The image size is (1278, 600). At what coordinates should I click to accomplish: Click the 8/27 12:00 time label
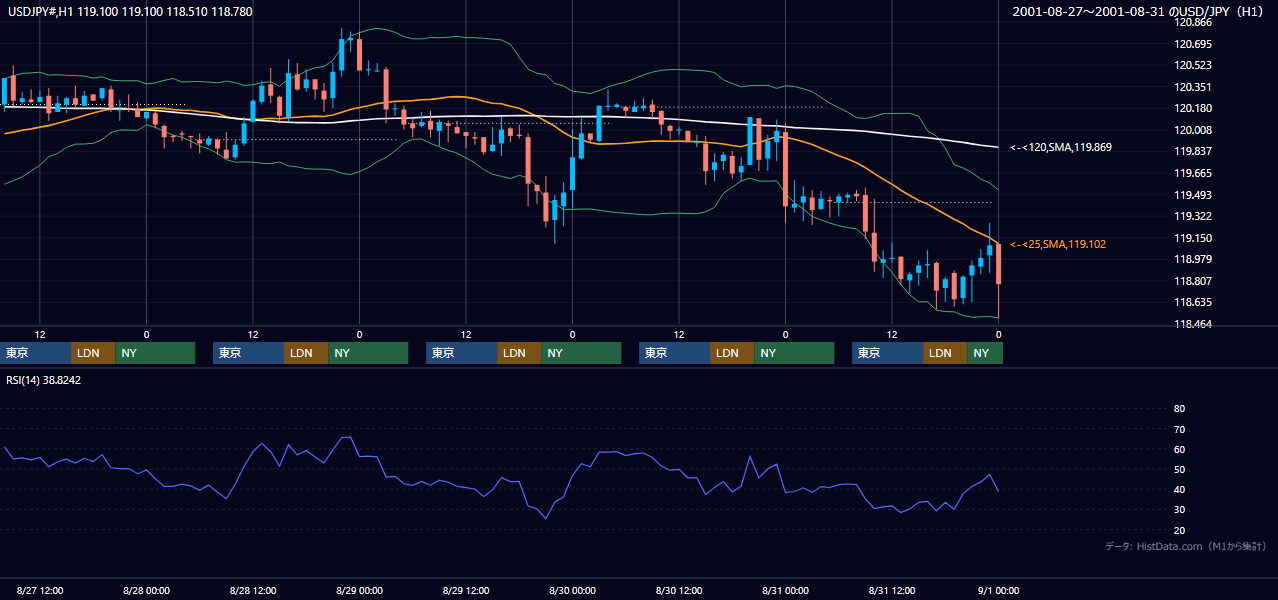pos(40,590)
